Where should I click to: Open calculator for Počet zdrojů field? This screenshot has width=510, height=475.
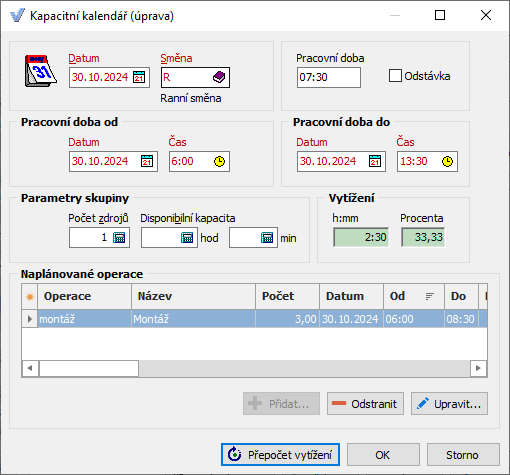[119, 238]
